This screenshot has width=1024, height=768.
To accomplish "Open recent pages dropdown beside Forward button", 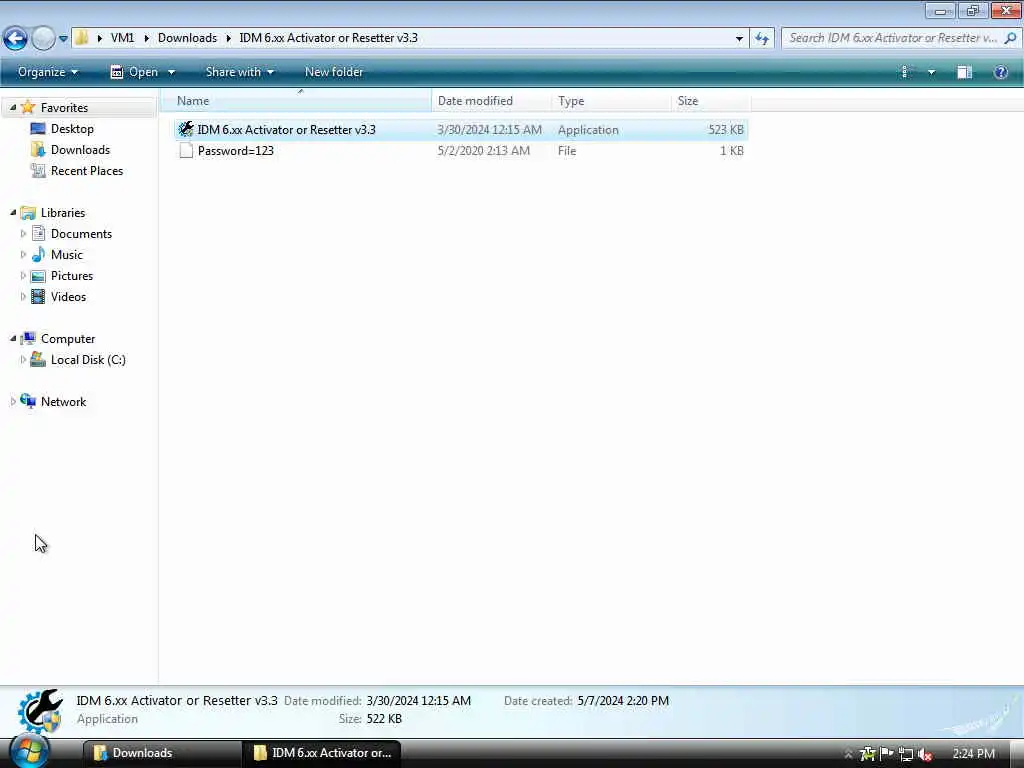I will tap(63, 39).
